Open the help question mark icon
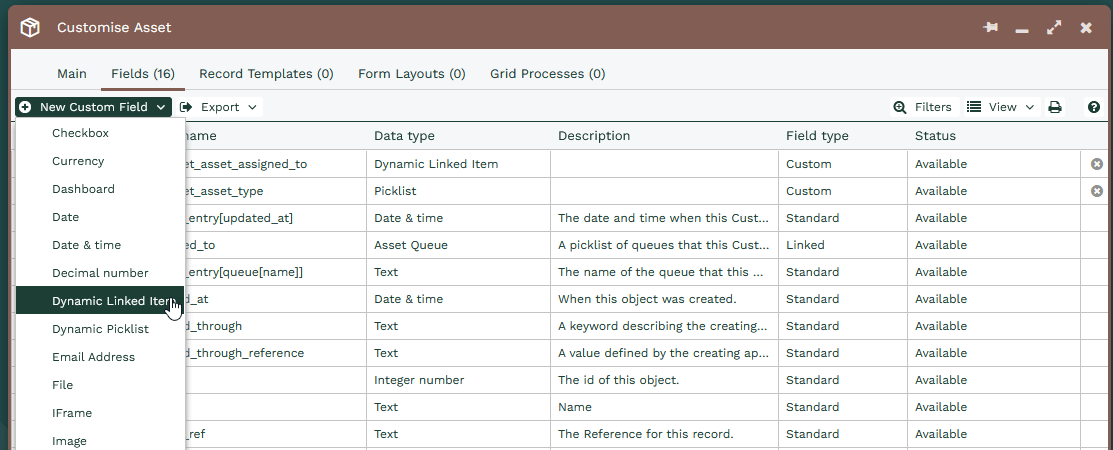1113x450 pixels. 1094,107
